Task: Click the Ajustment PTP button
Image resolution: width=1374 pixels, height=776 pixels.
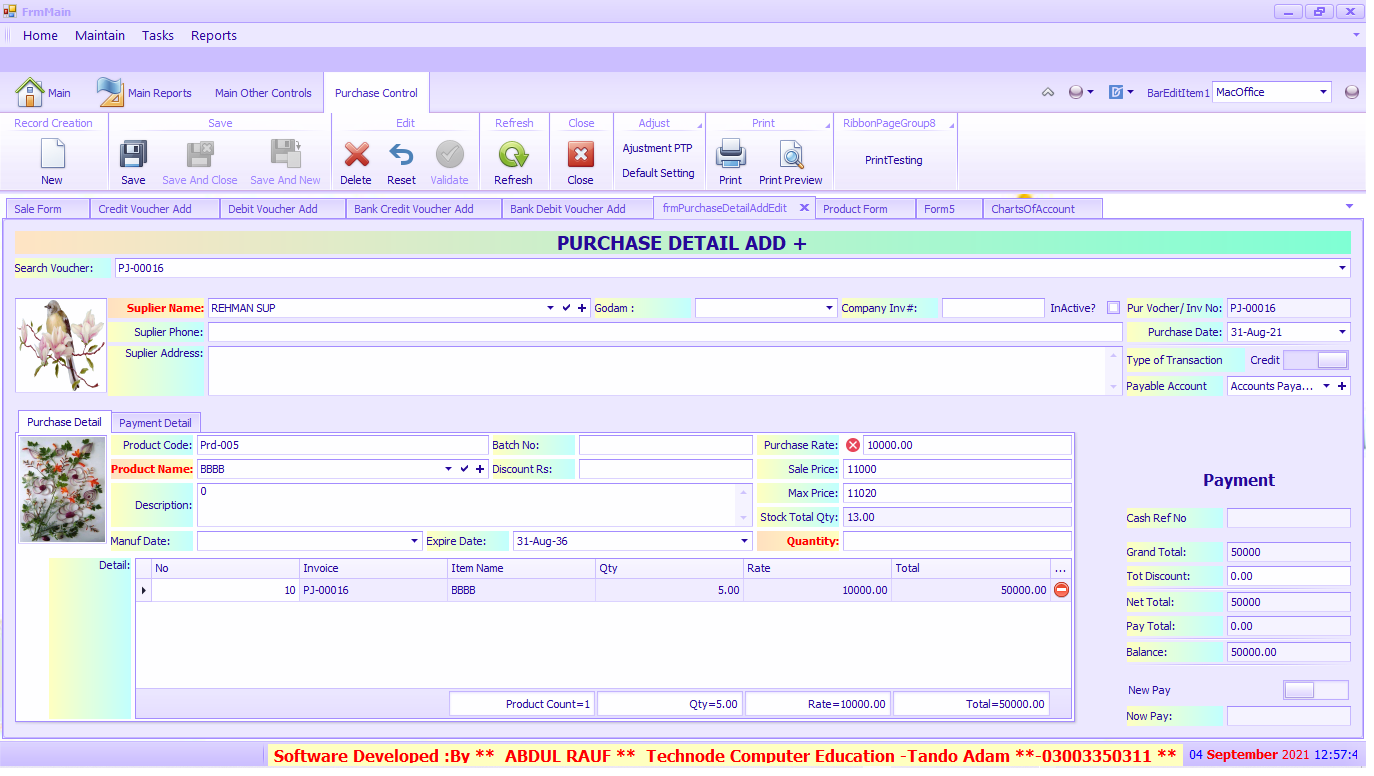Action: pos(657,148)
